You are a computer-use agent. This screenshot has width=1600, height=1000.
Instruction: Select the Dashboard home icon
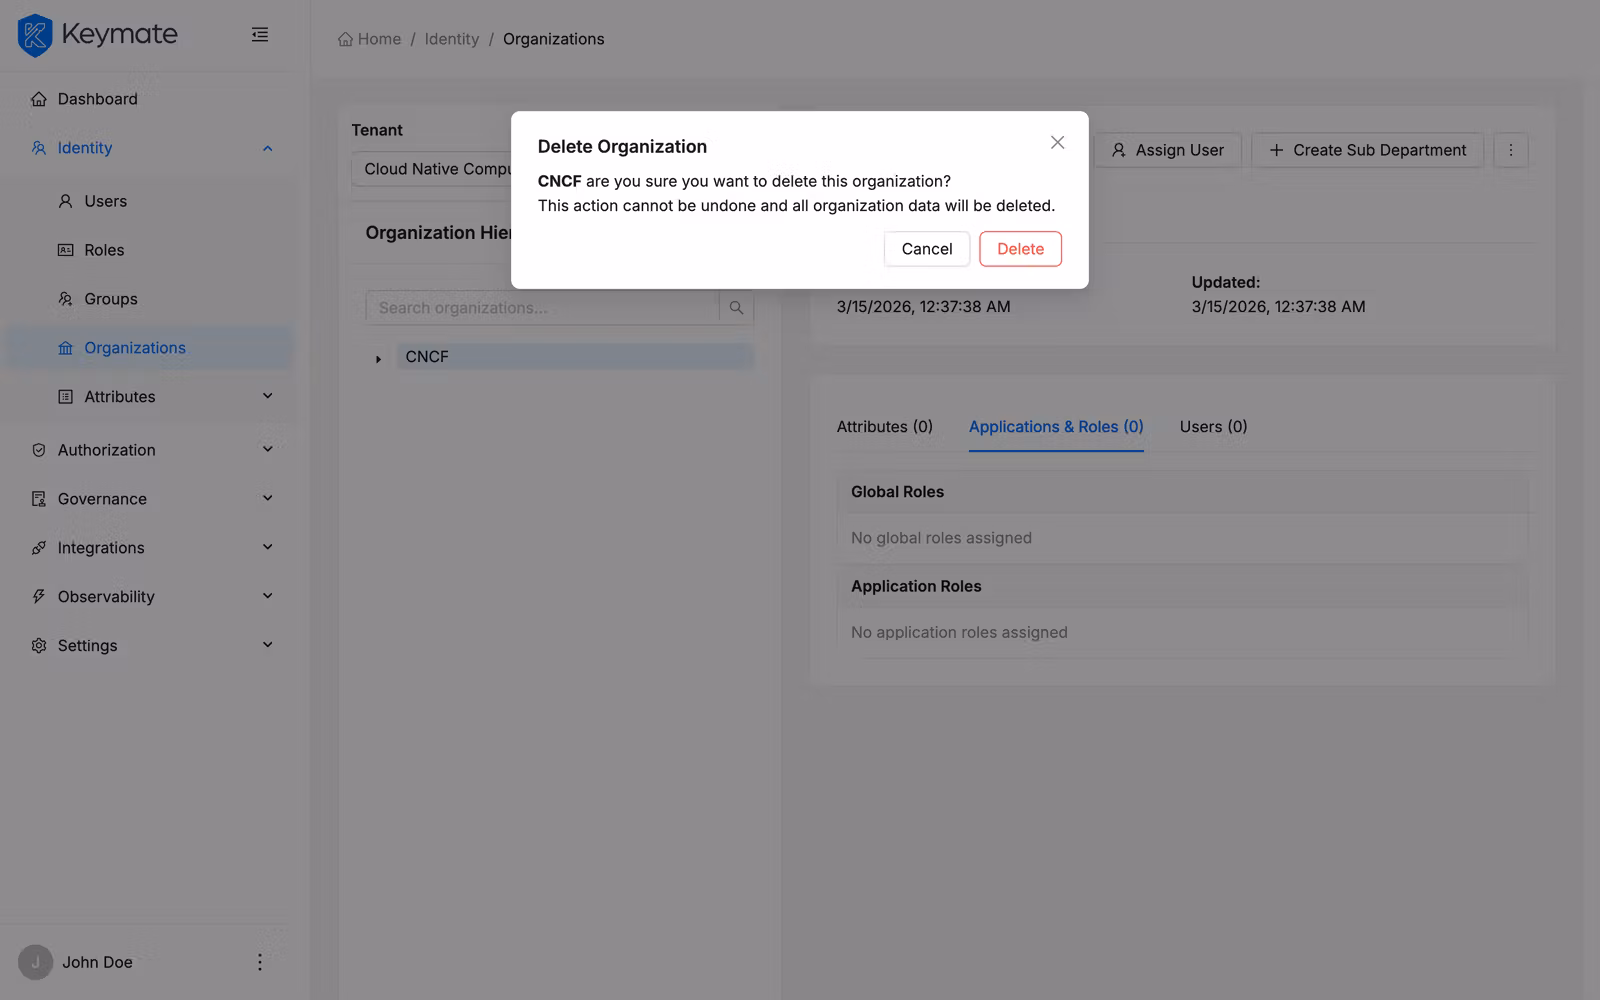pyautogui.click(x=38, y=98)
